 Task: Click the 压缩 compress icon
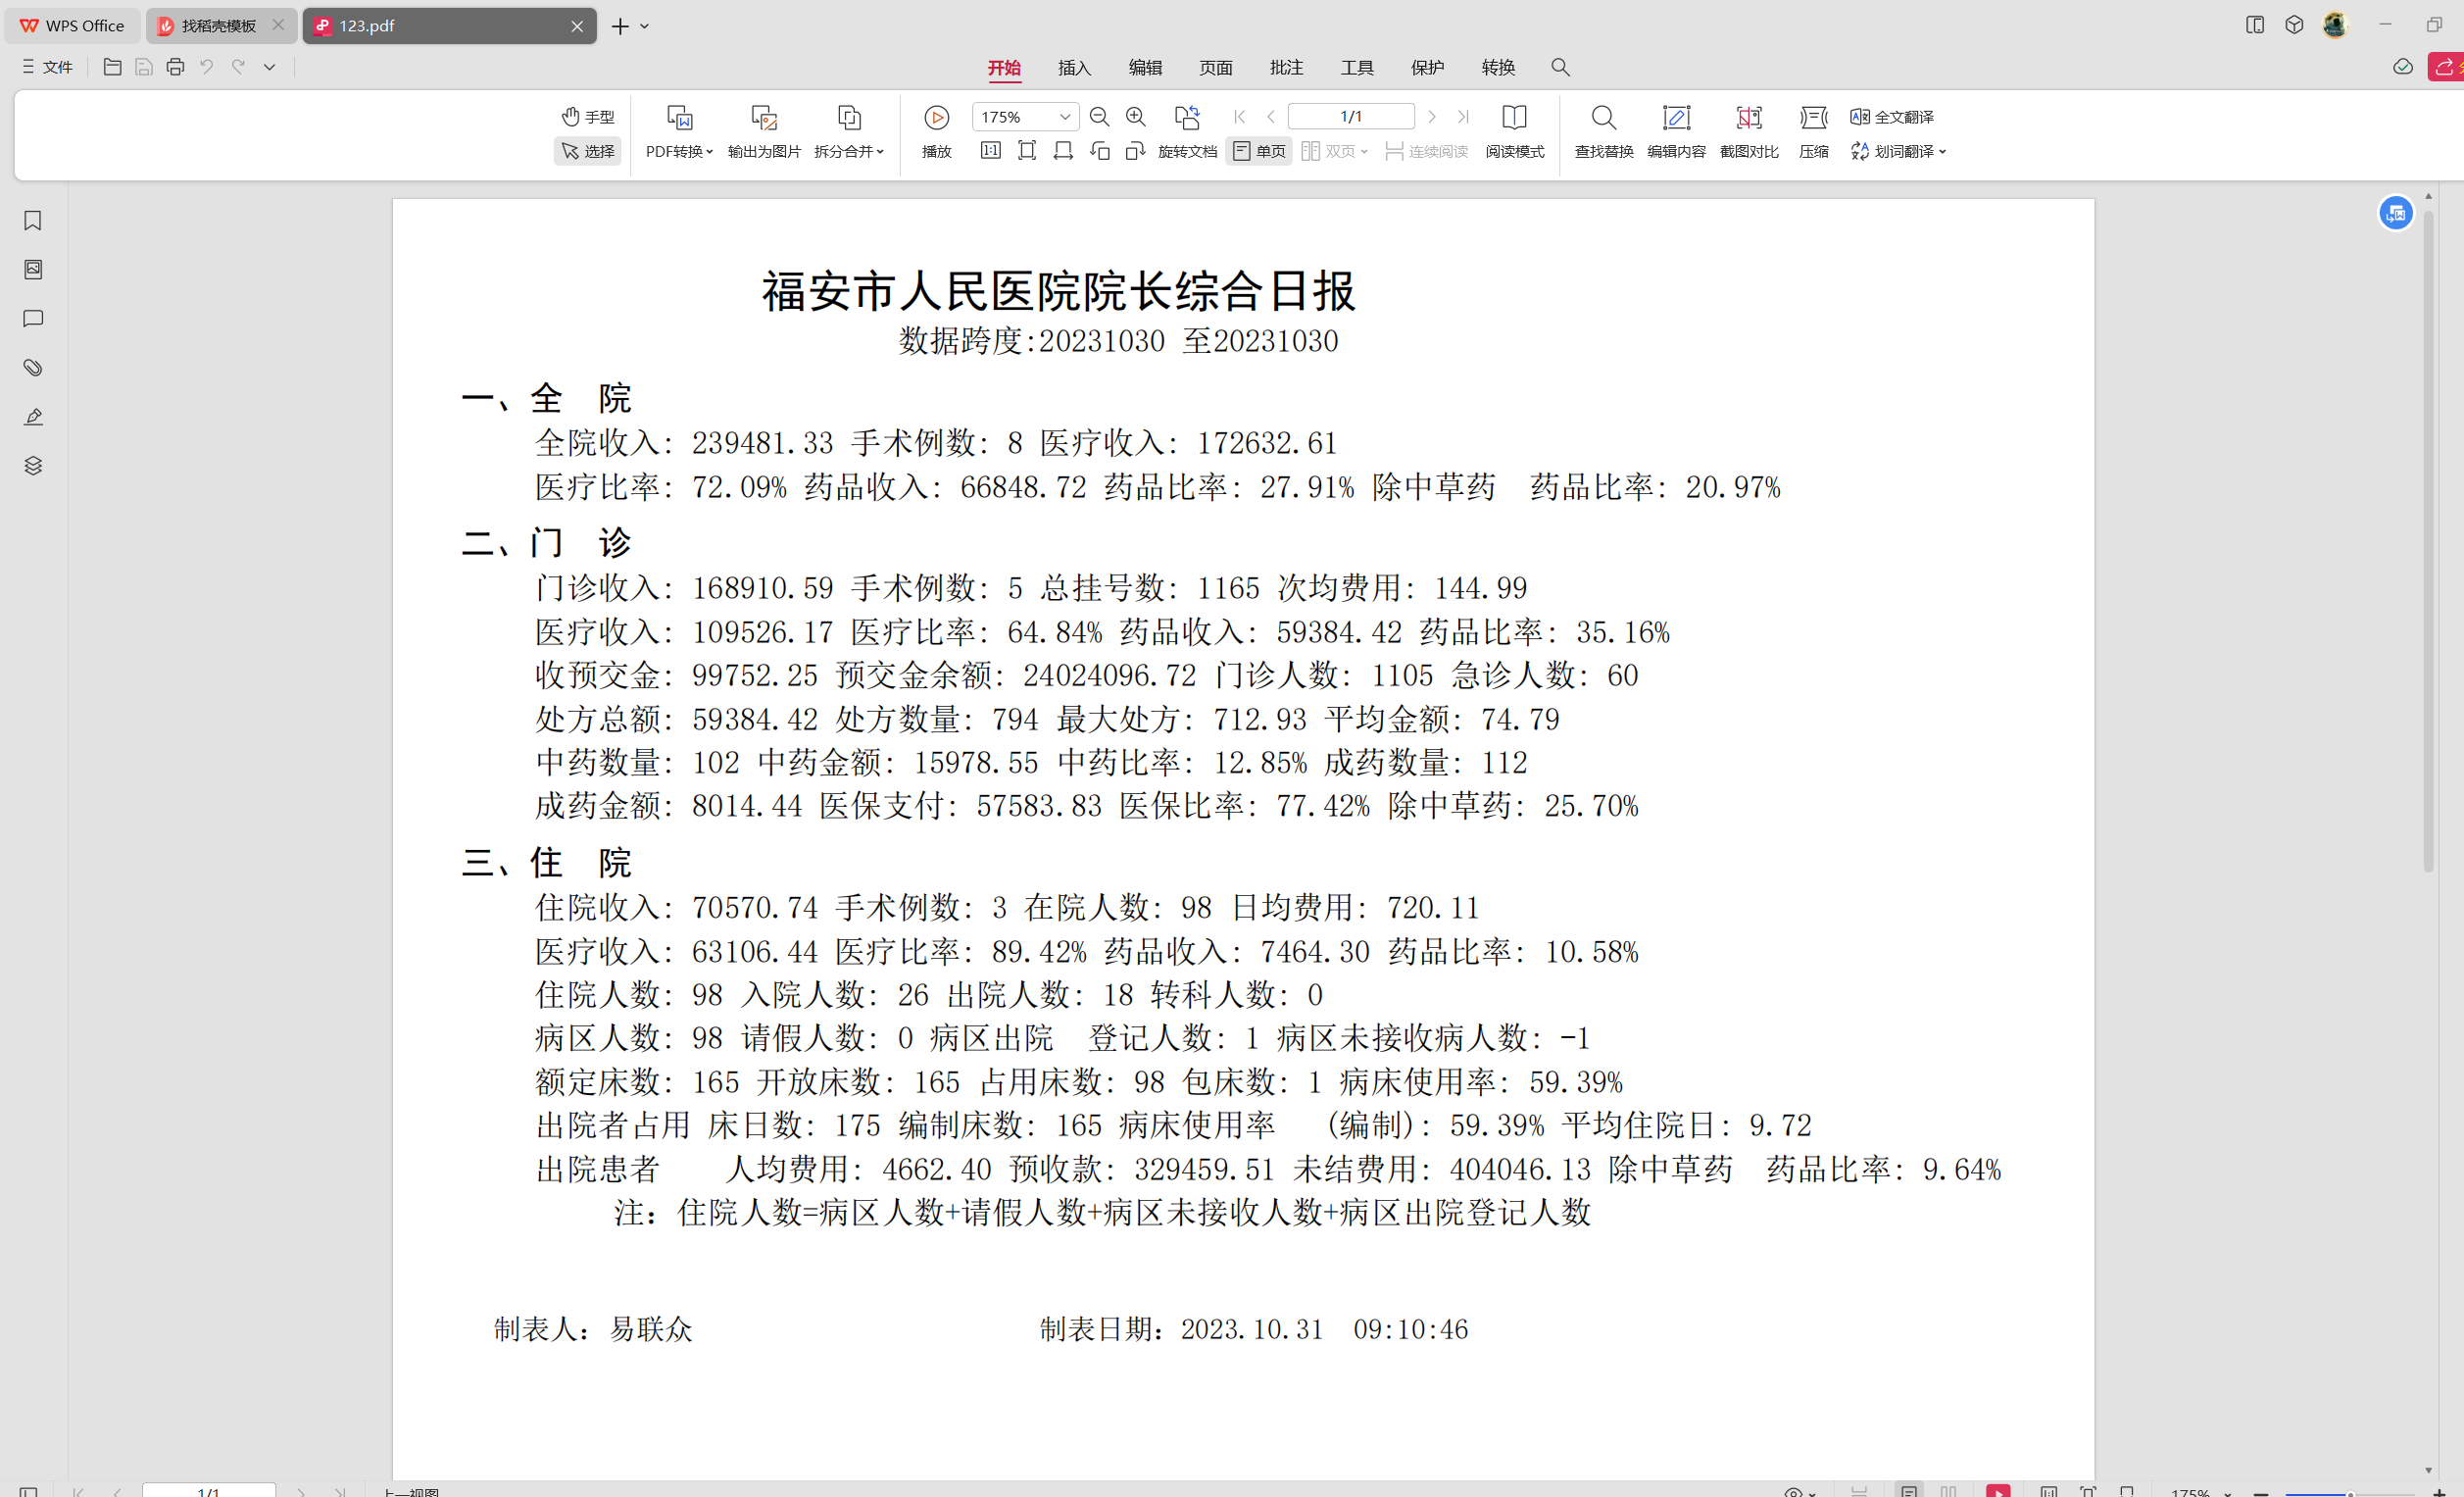1813,118
